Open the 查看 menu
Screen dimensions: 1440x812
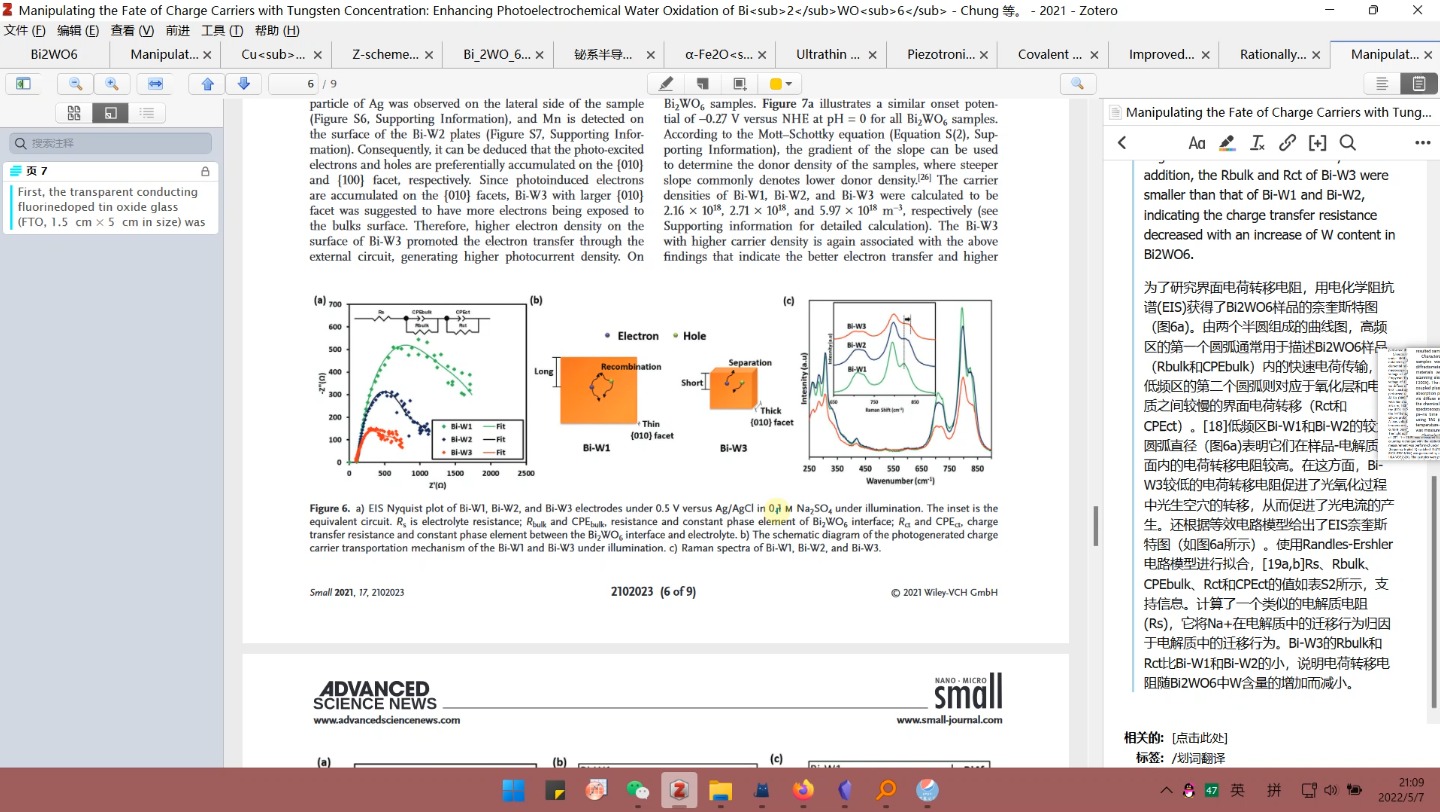pos(132,31)
